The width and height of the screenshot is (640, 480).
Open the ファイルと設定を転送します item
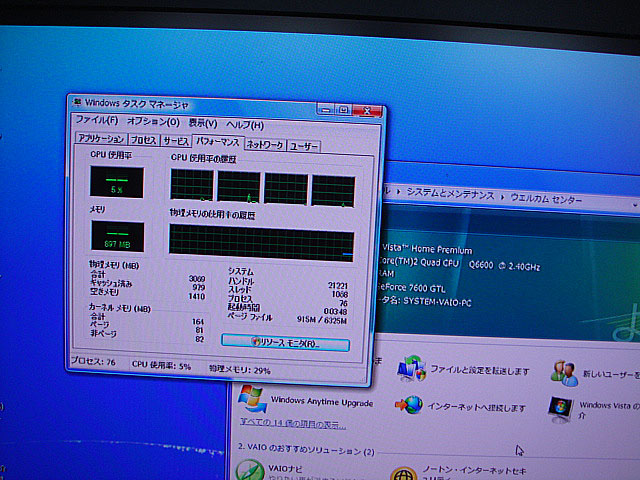[x=480, y=370]
